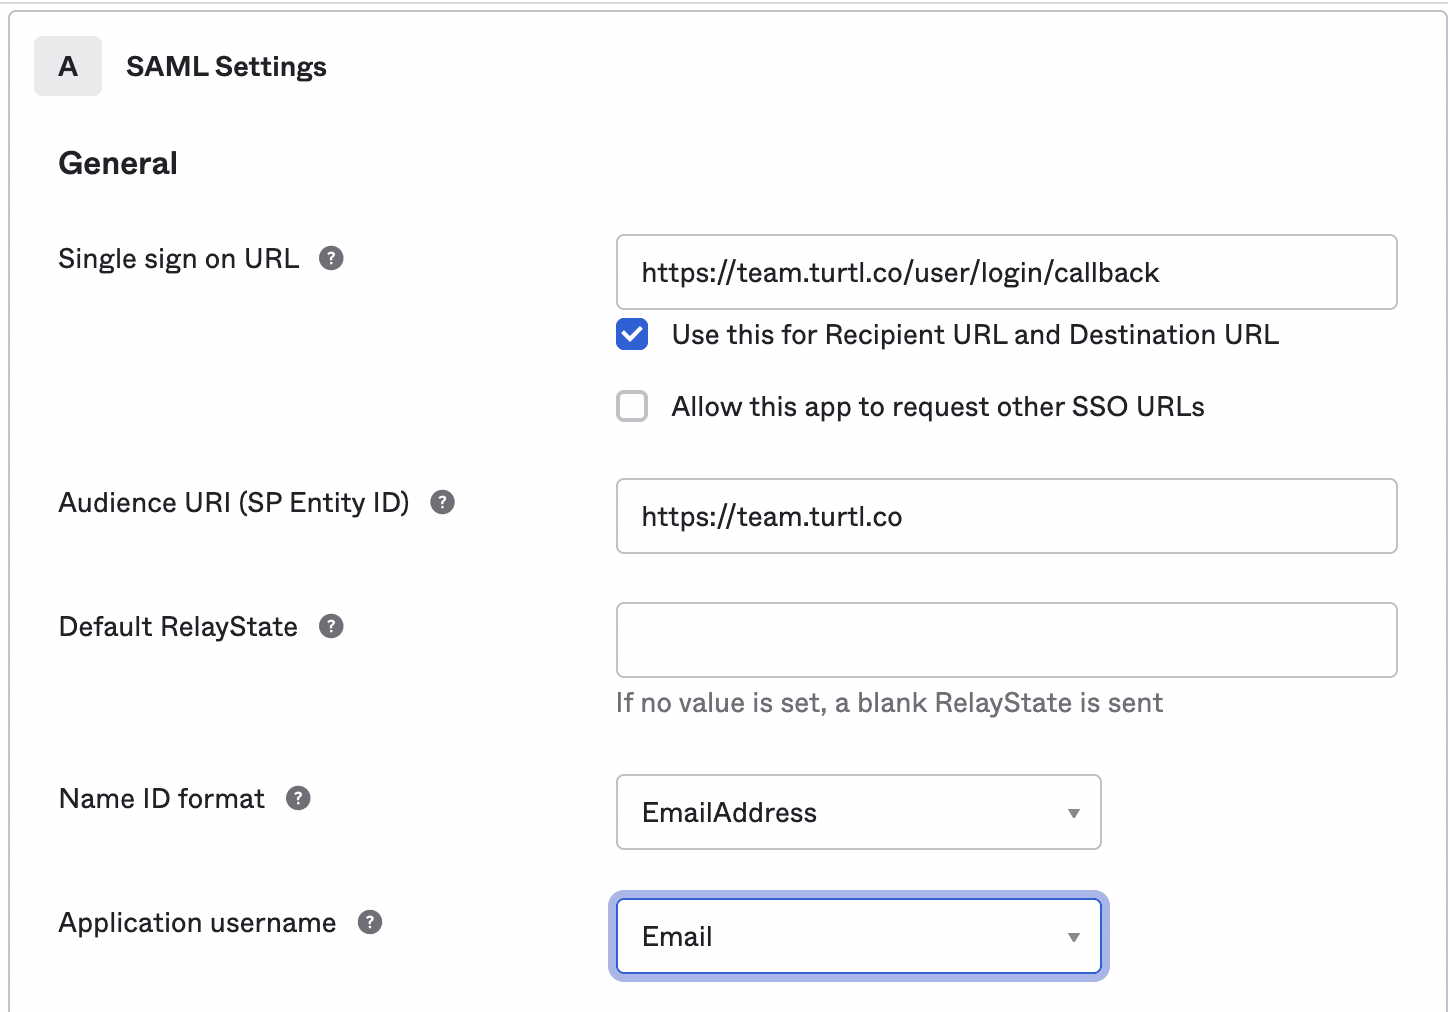
Task: Click the Single sign on URL input field
Action: (1006, 272)
